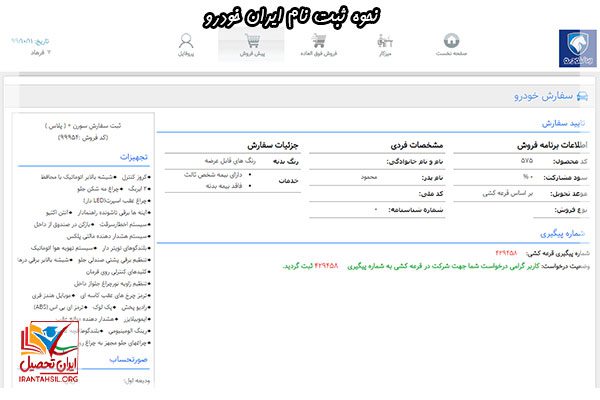Click the green request status message
This screenshot has height=400, width=600.
pyautogui.click(x=411, y=266)
